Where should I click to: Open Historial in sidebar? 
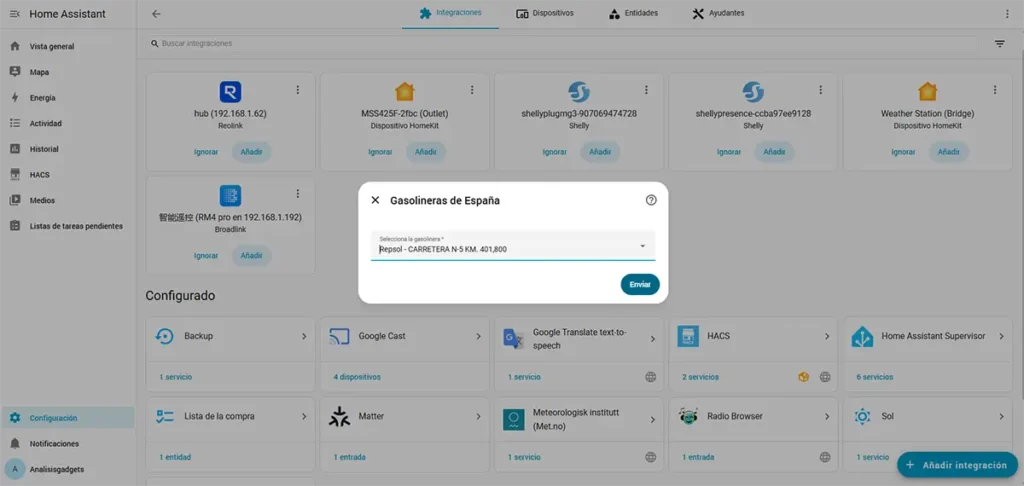pos(68,149)
